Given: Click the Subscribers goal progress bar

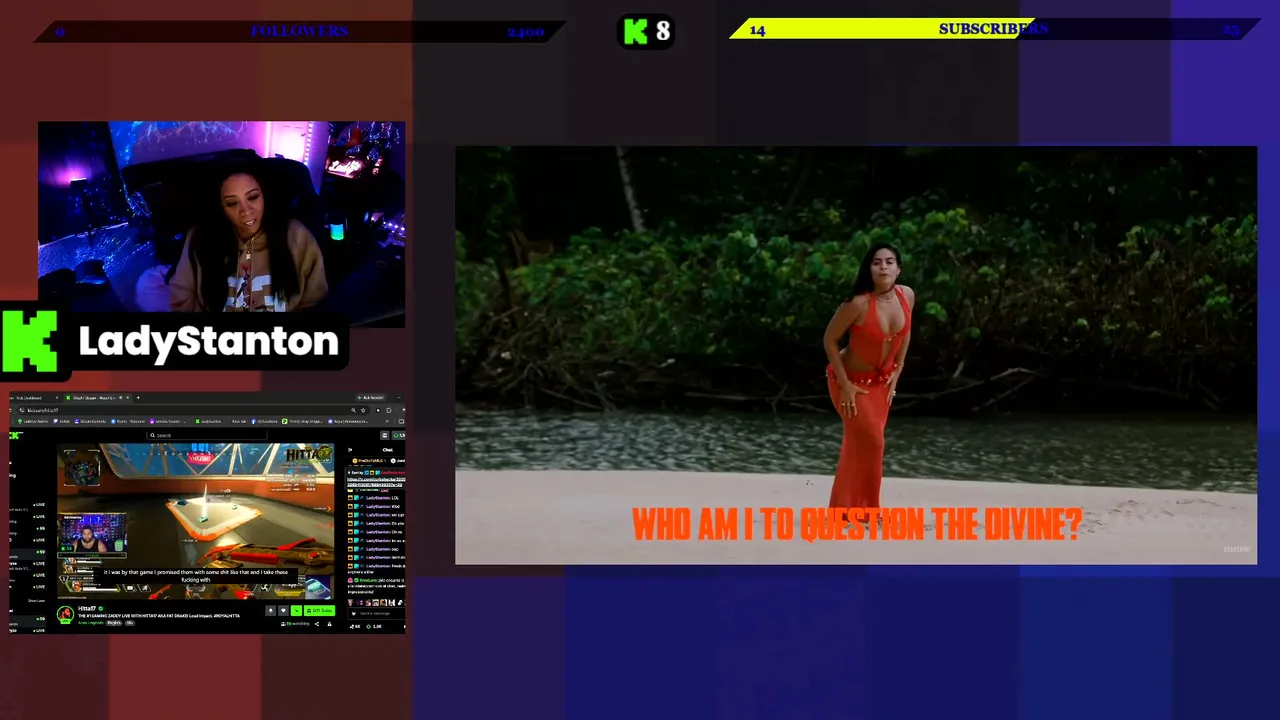Looking at the screenshot, I should [995, 30].
